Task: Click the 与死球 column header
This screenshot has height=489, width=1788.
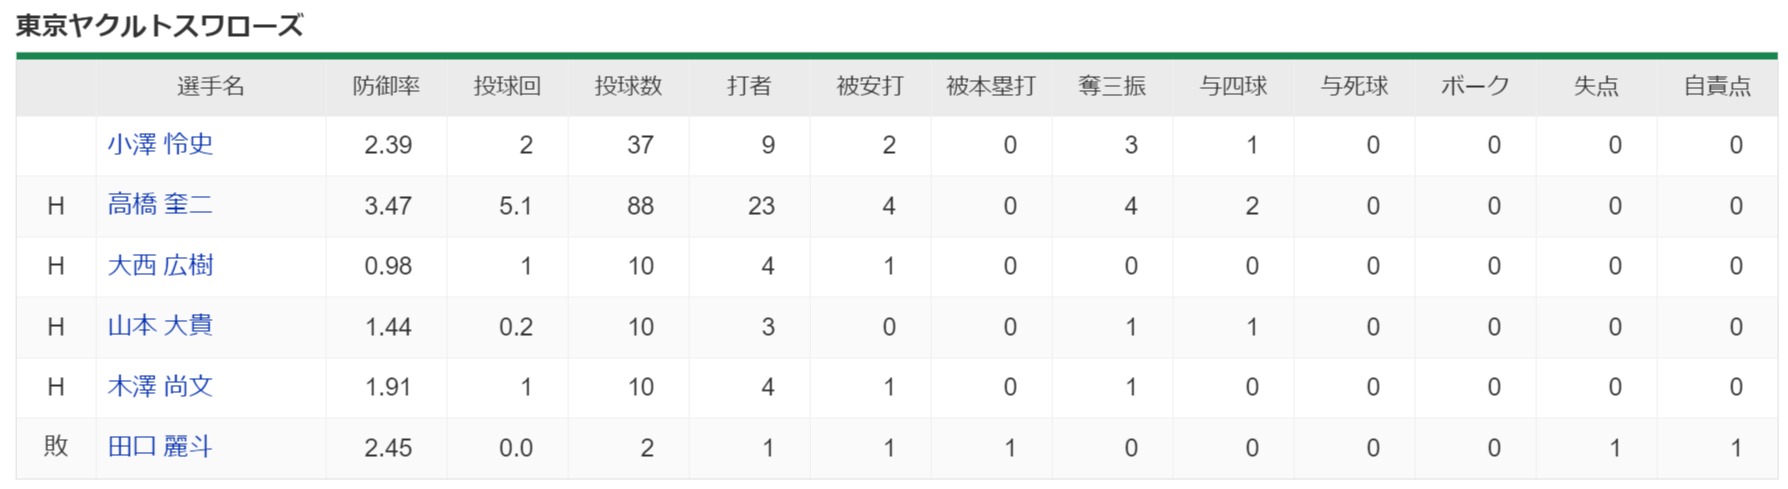Action: [x=1354, y=87]
